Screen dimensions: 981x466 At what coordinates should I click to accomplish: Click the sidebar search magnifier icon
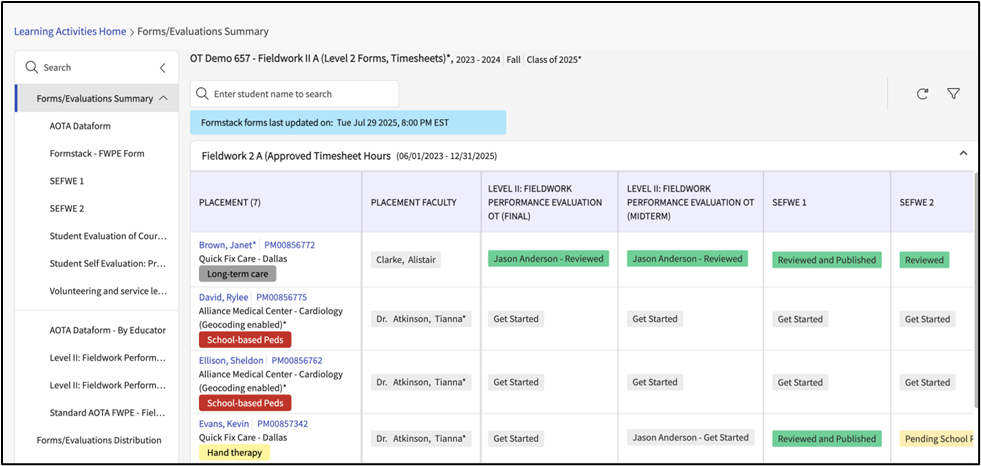[x=31, y=68]
